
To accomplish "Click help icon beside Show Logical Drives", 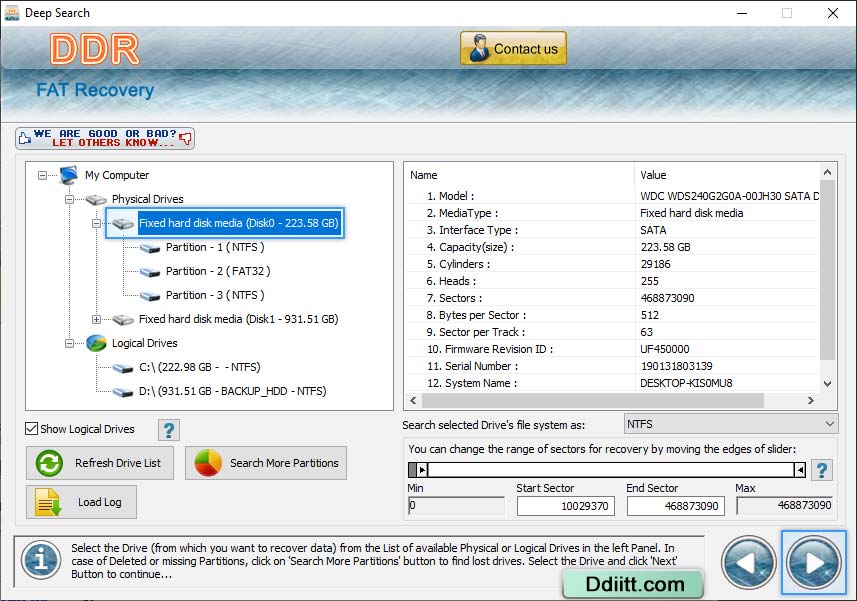I will [169, 430].
